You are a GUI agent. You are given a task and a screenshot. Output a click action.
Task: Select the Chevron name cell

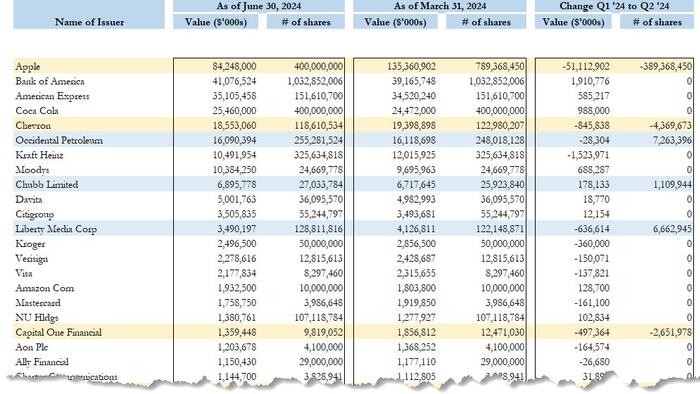(x=33, y=125)
